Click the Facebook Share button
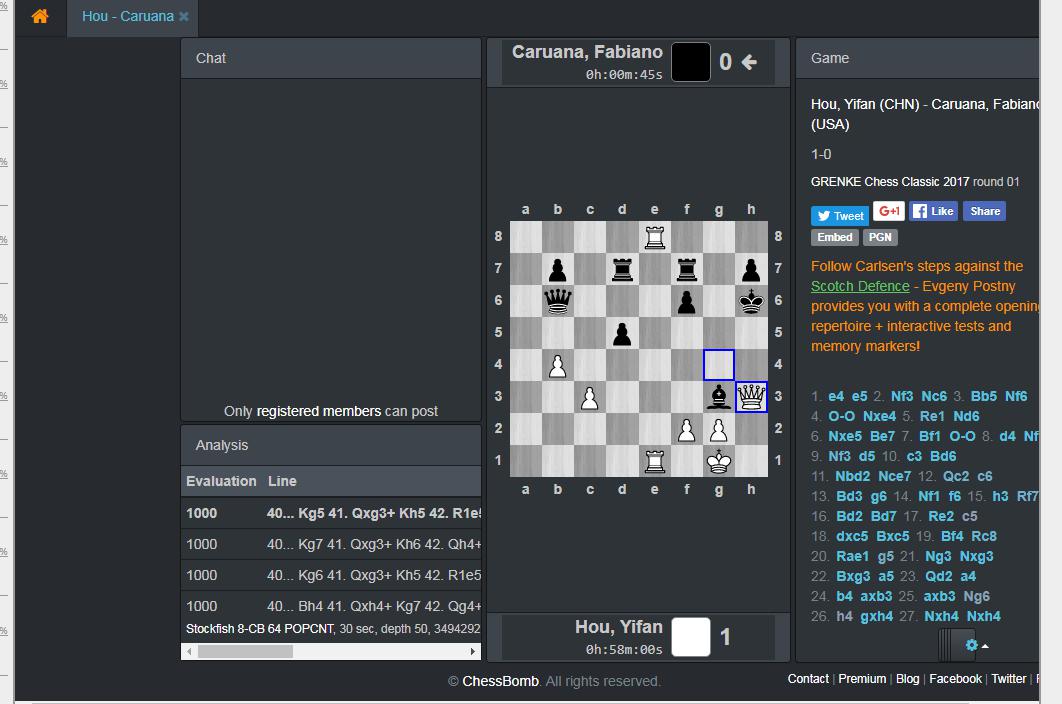The image size is (1062, 704). 984,211
